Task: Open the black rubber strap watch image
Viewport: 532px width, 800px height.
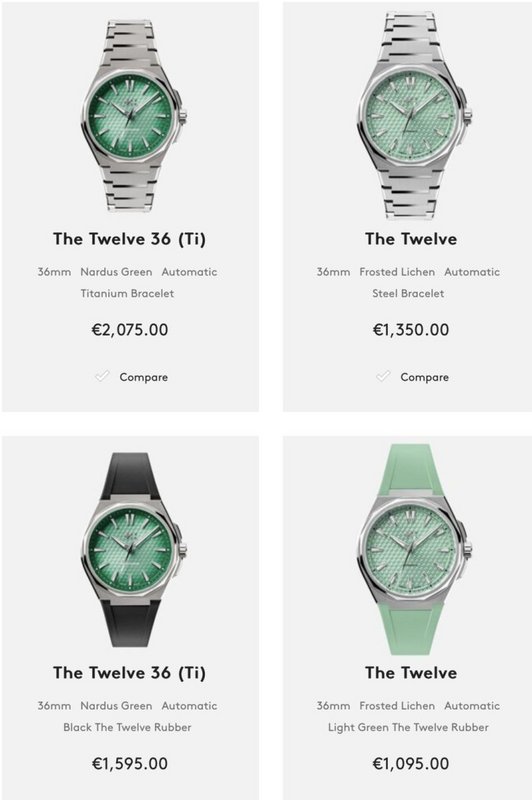Action: coord(133,550)
